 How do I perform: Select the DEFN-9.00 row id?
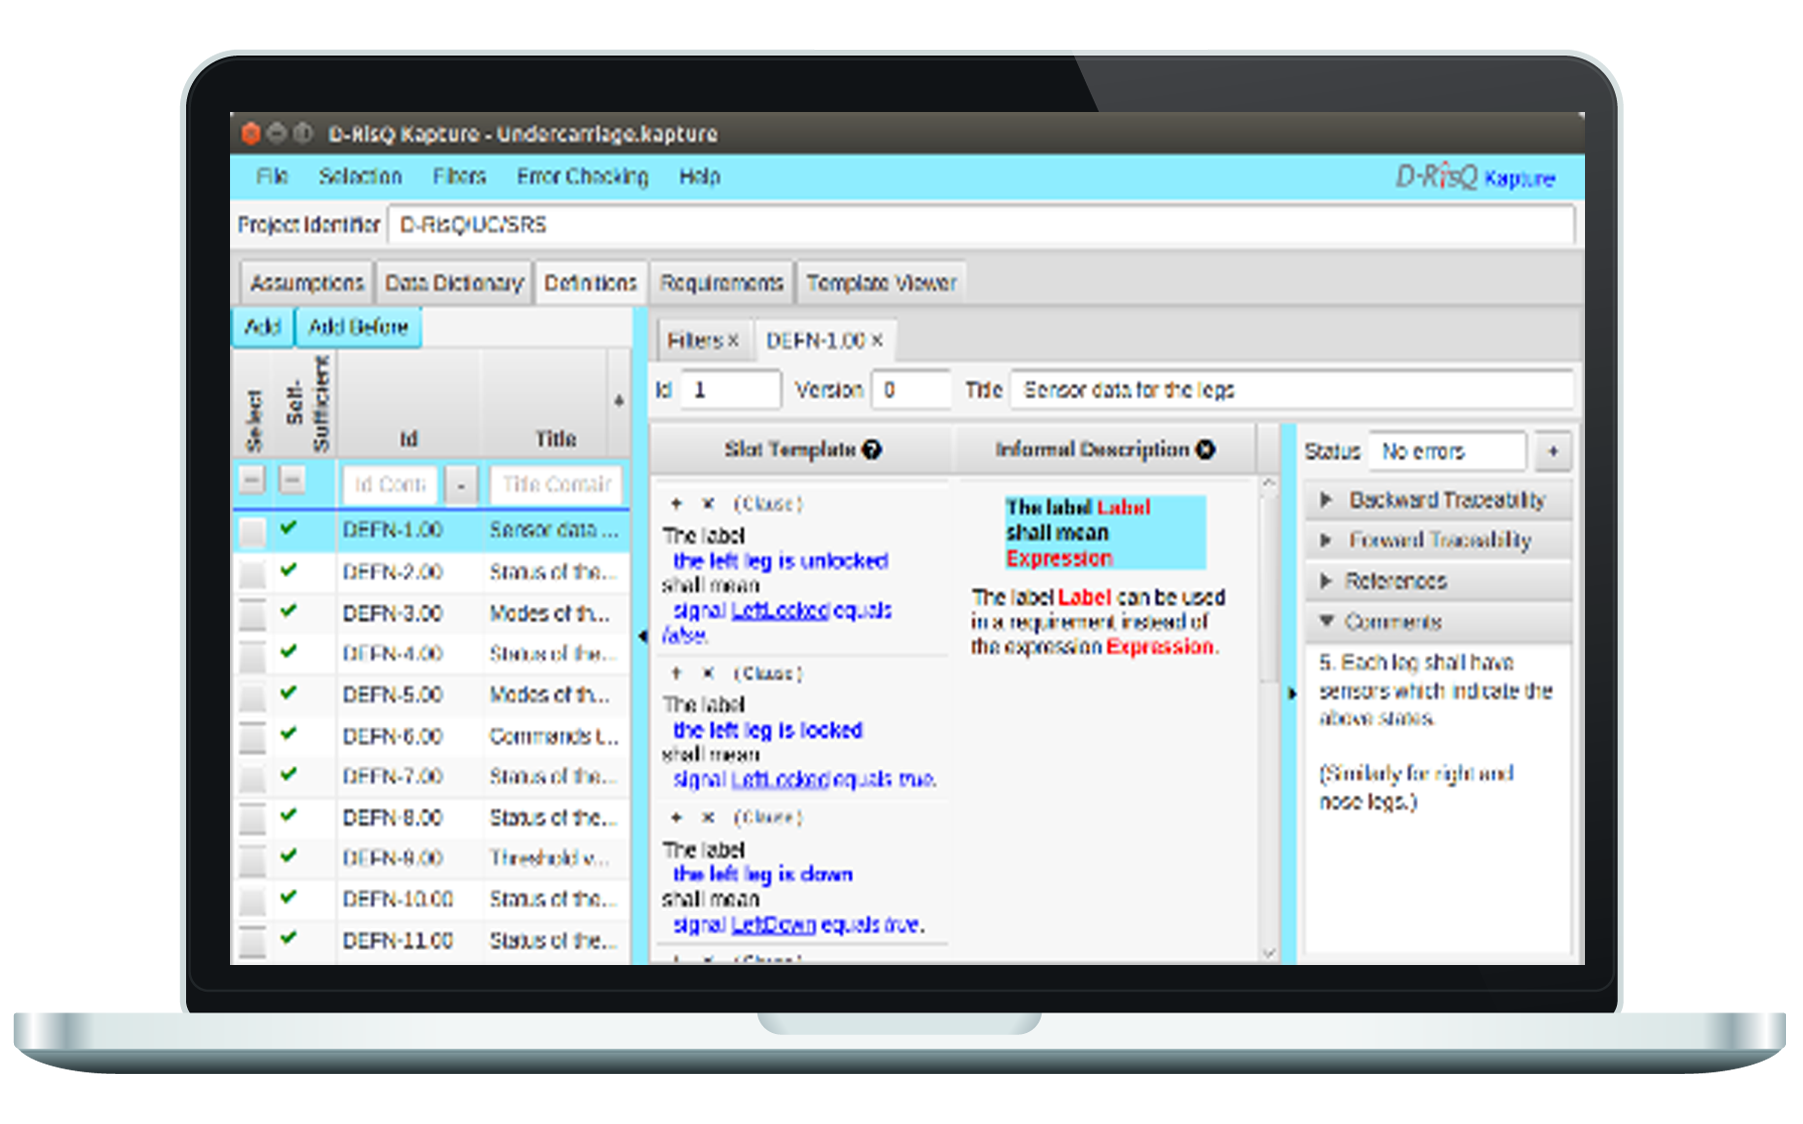(393, 858)
